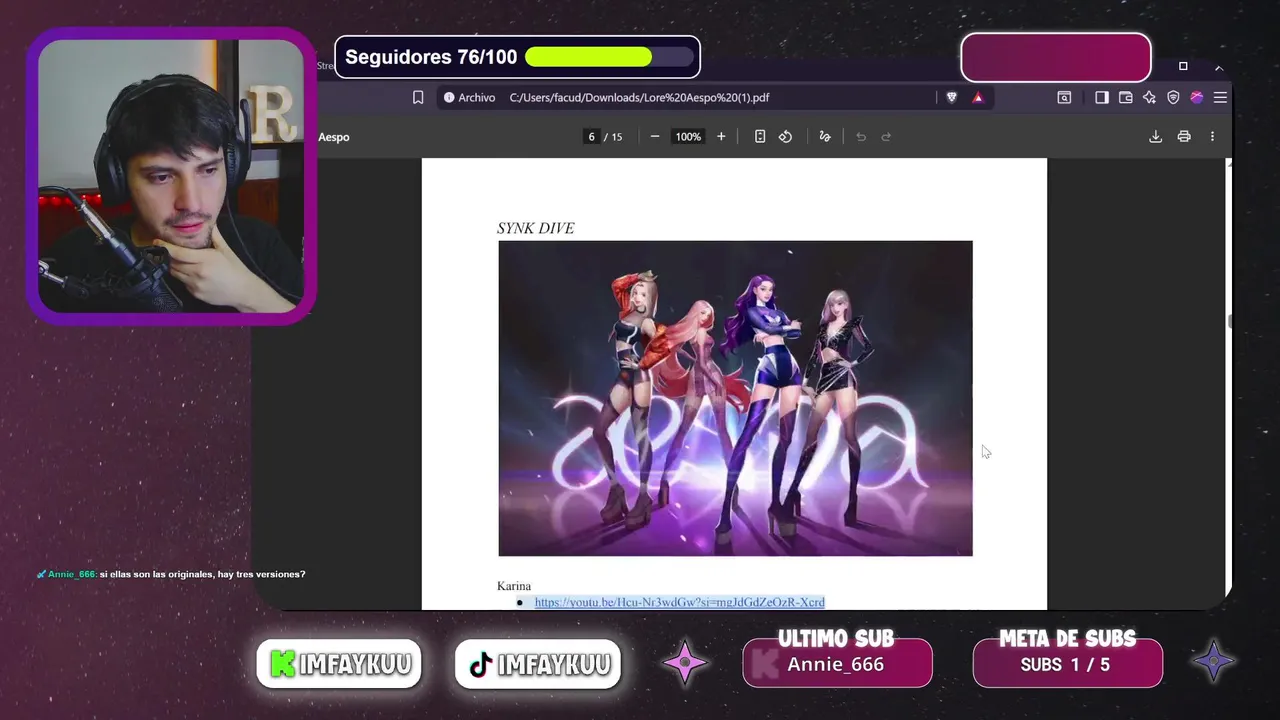This screenshot has height=720, width=1280.
Task: Select the draw annotation tool
Action: pyautogui.click(x=825, y=136)
